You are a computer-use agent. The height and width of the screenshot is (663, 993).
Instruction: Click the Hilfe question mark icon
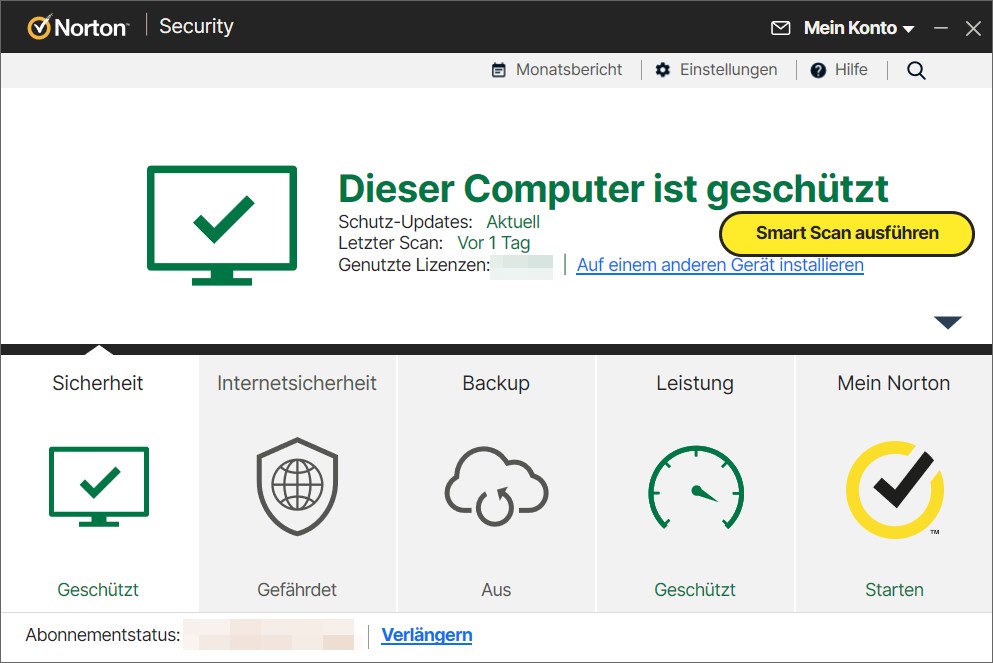tap(818, 70)
